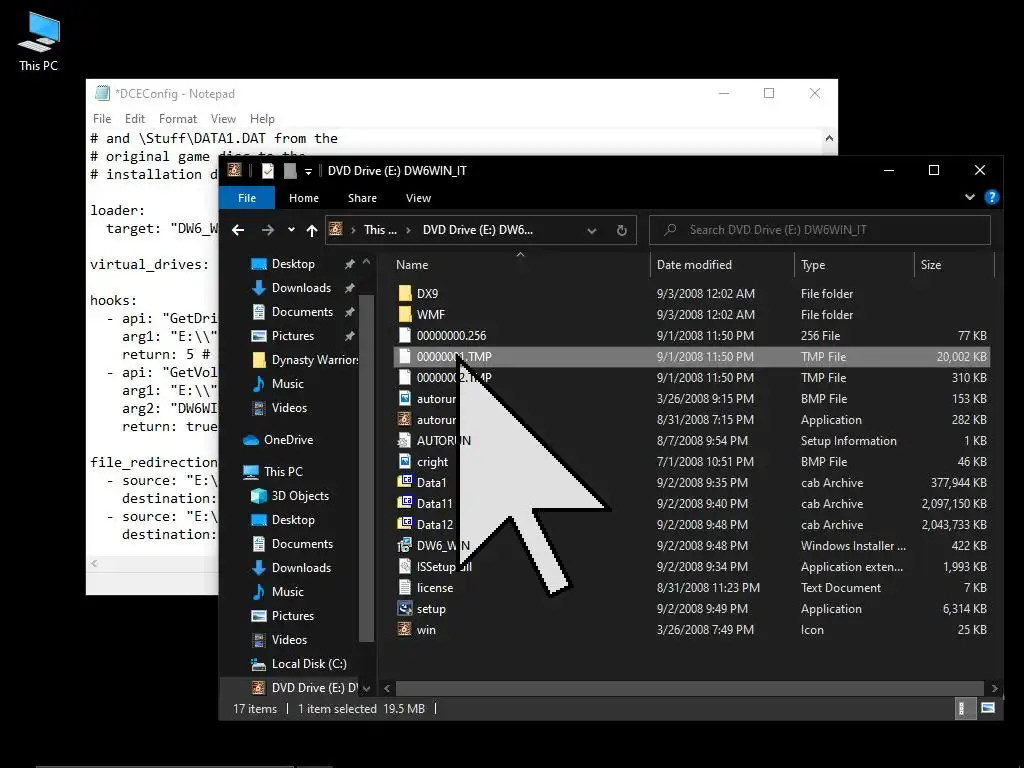Open Notepad View menu
The image size is (1024, 768).
coord(223,119)
